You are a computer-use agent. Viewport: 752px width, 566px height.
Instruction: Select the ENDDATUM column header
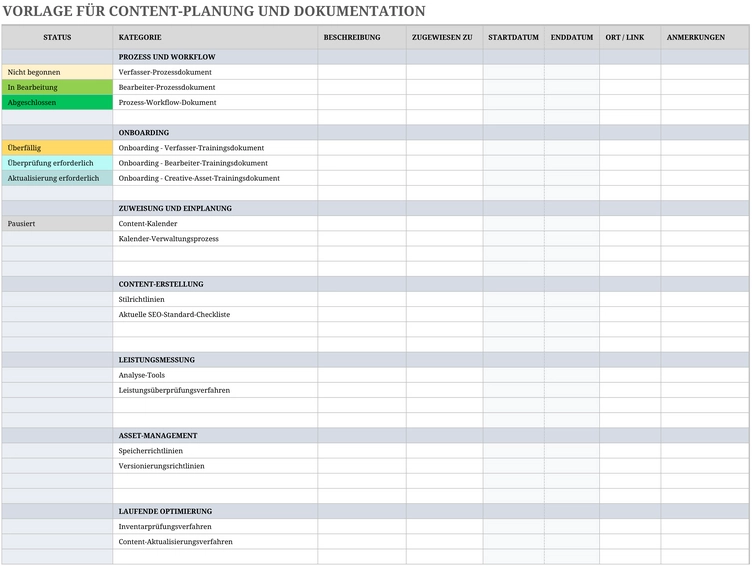tap(572, 37)
